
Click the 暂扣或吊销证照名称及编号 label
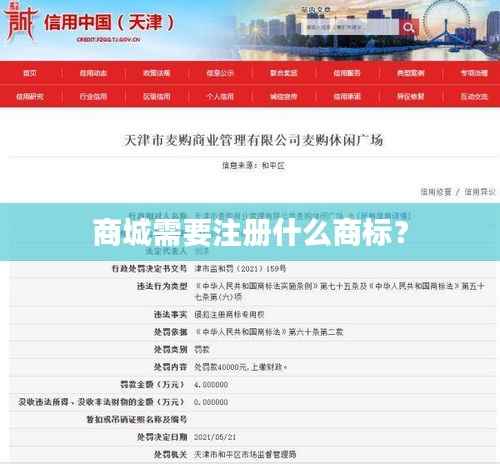137,420
